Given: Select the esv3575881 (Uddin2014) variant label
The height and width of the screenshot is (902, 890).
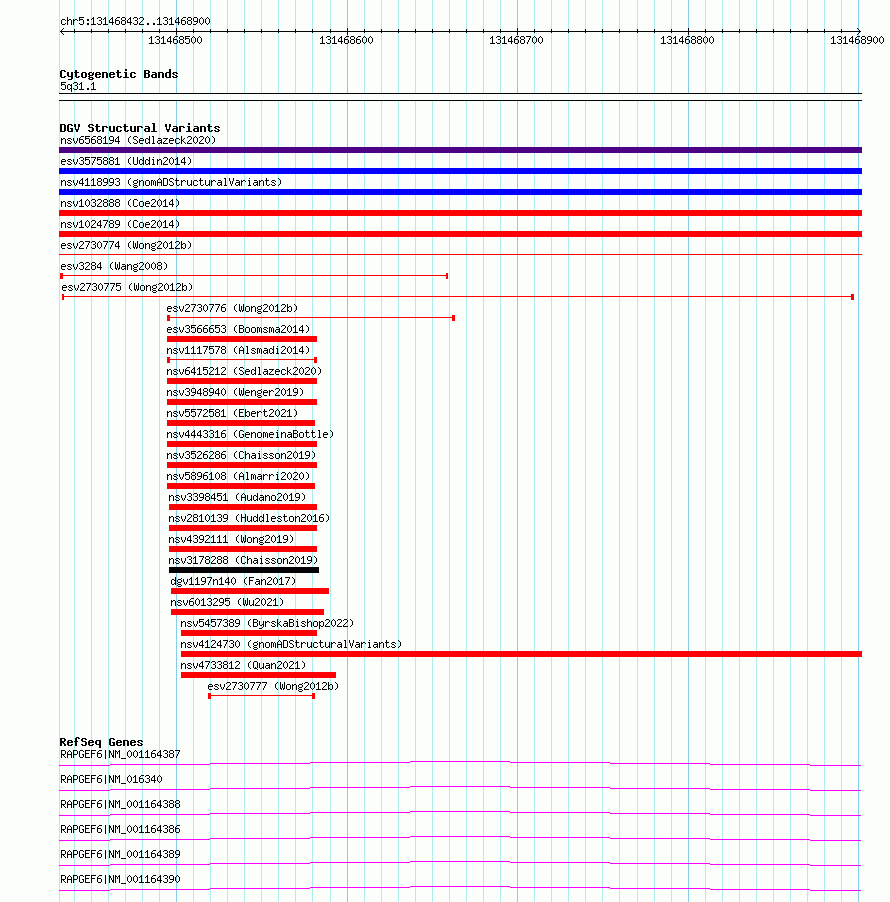Looking at the screenshot, I should pos(126,161).
